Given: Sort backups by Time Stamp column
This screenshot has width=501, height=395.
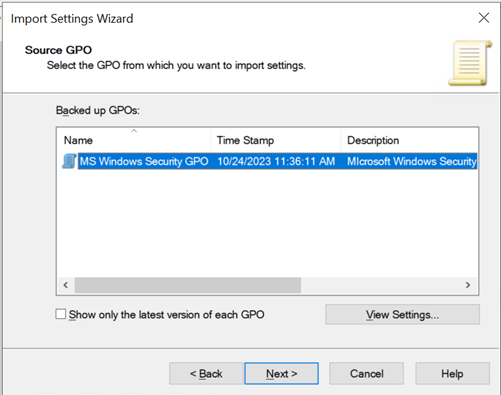Looking at the screenshot, I should click(x=276, y=141).
